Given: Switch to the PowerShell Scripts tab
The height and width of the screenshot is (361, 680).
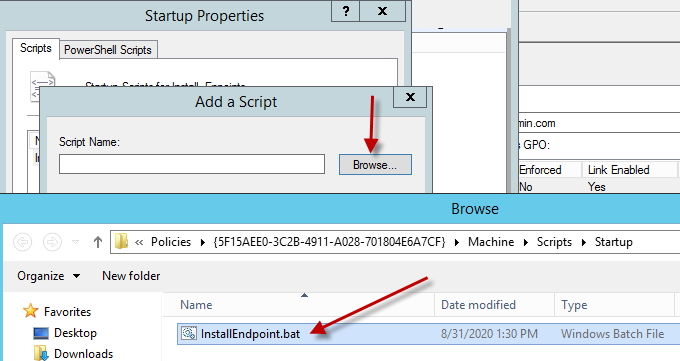Looking at the screenshot, I should [x=108, y=50].
